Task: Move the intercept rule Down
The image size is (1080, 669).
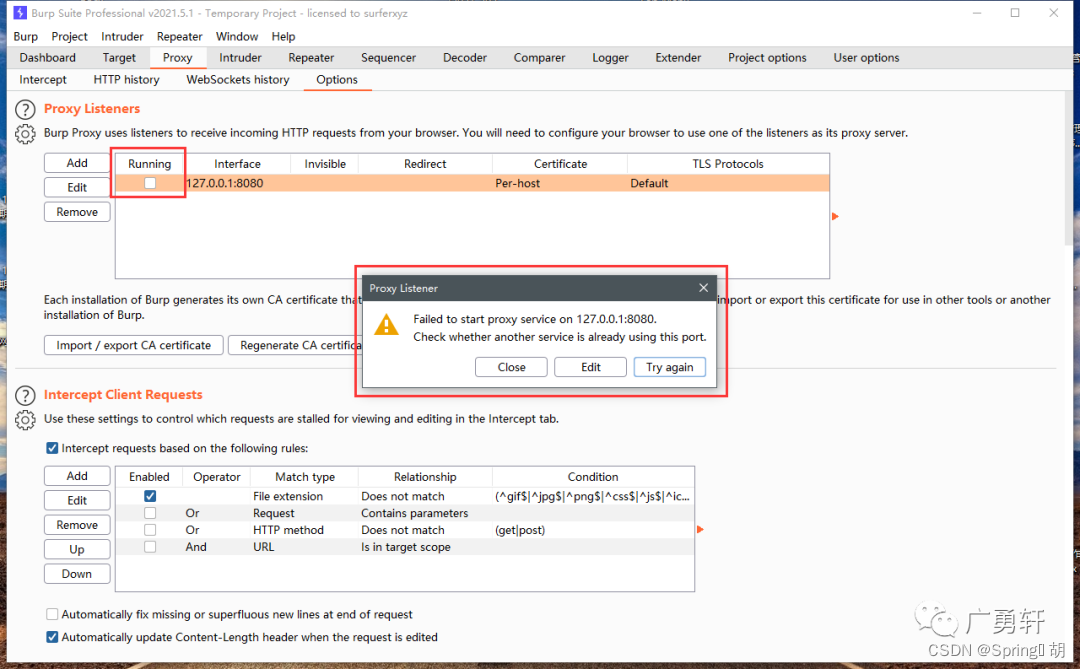Action: (x=77, y=574)
